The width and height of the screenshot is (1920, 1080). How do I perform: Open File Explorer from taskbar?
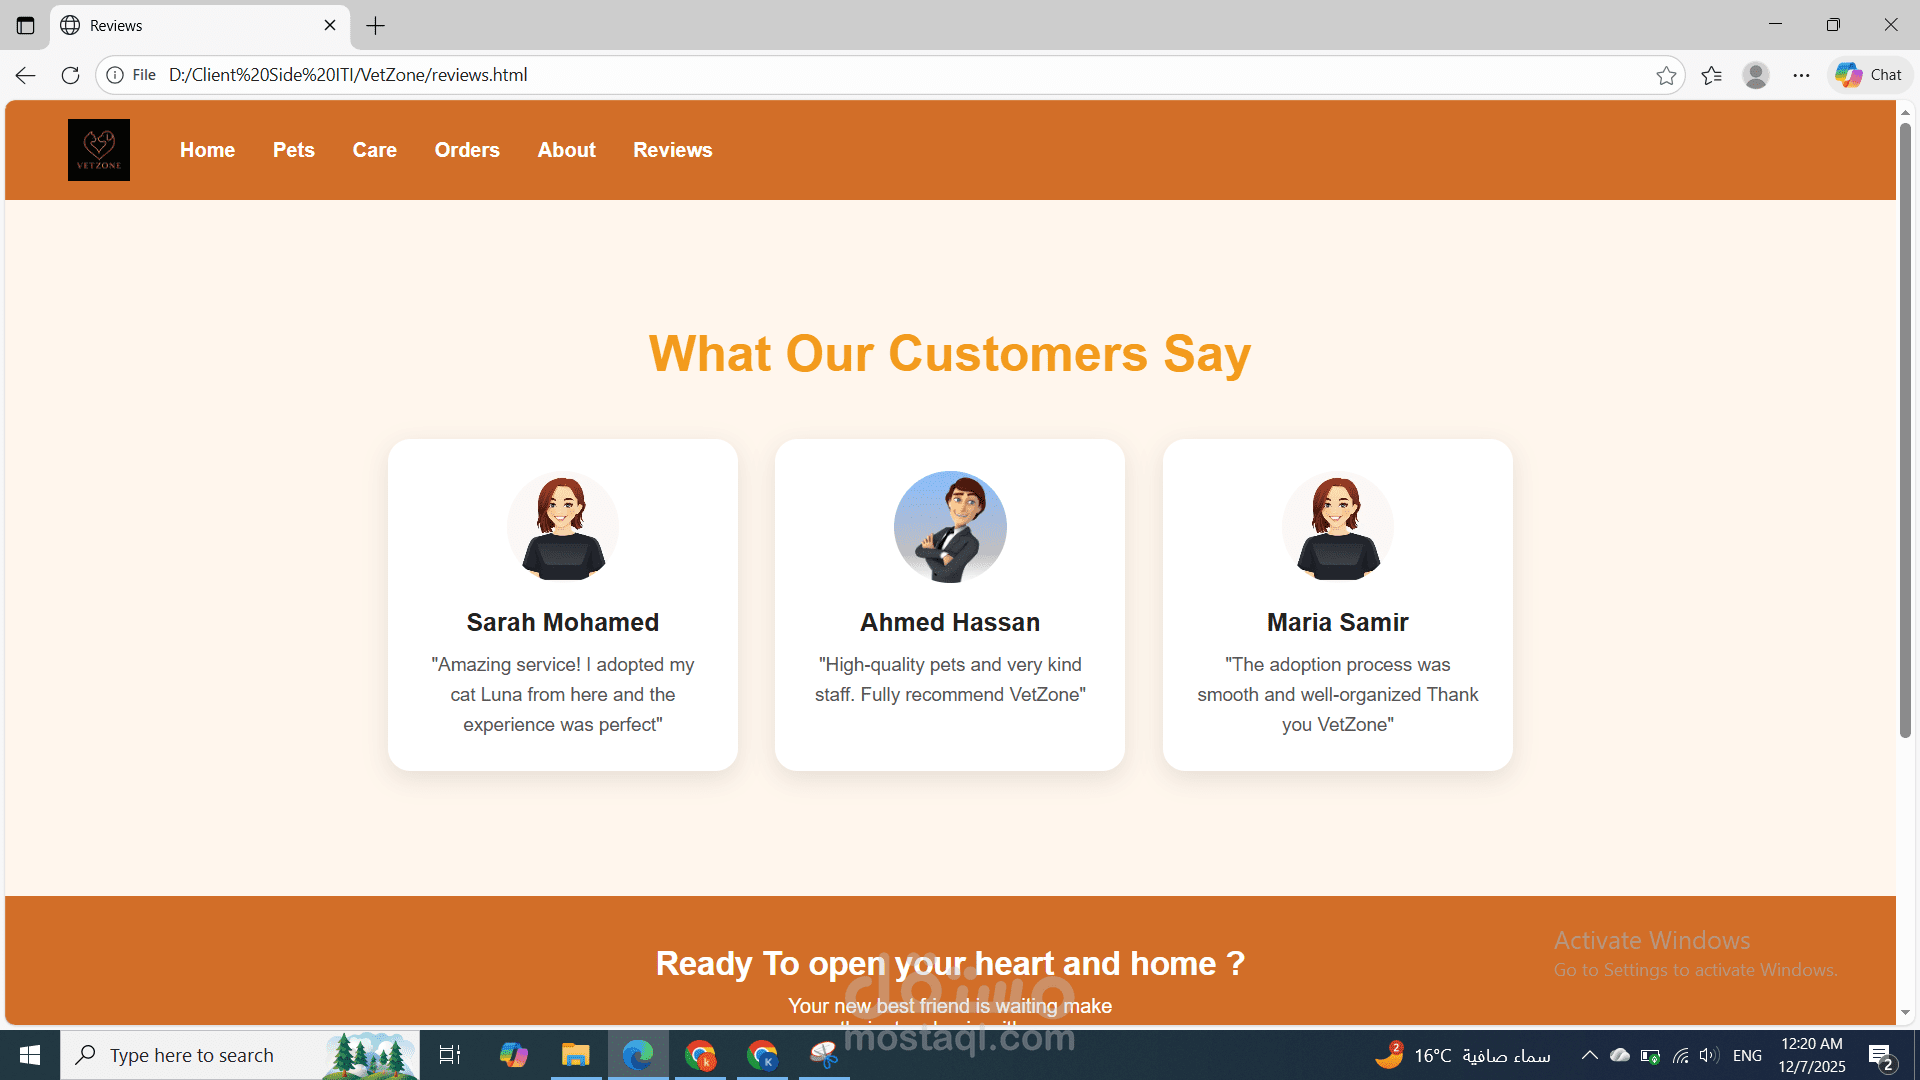pos(575,1055)
